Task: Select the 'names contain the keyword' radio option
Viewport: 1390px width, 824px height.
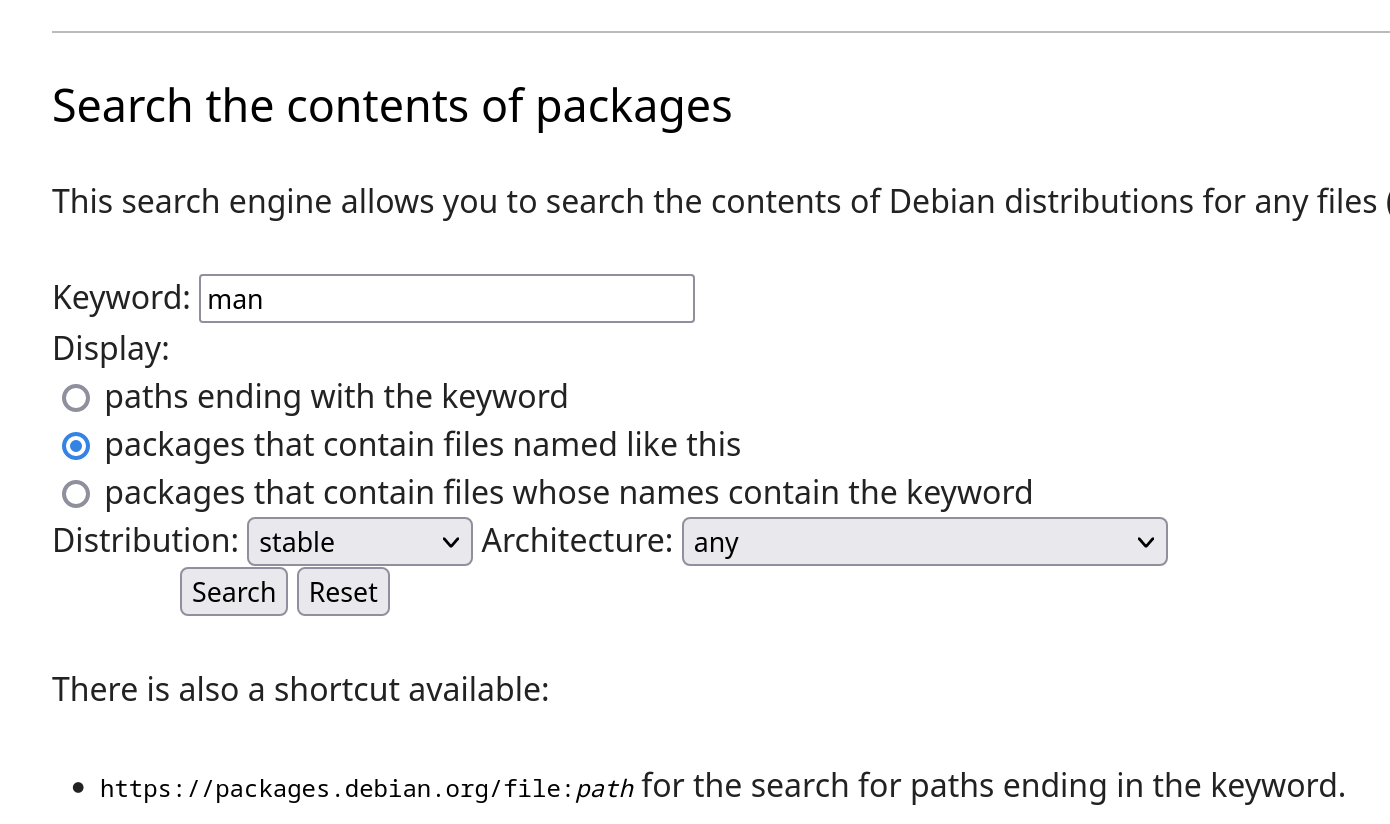Action: (x=76, y=494)
